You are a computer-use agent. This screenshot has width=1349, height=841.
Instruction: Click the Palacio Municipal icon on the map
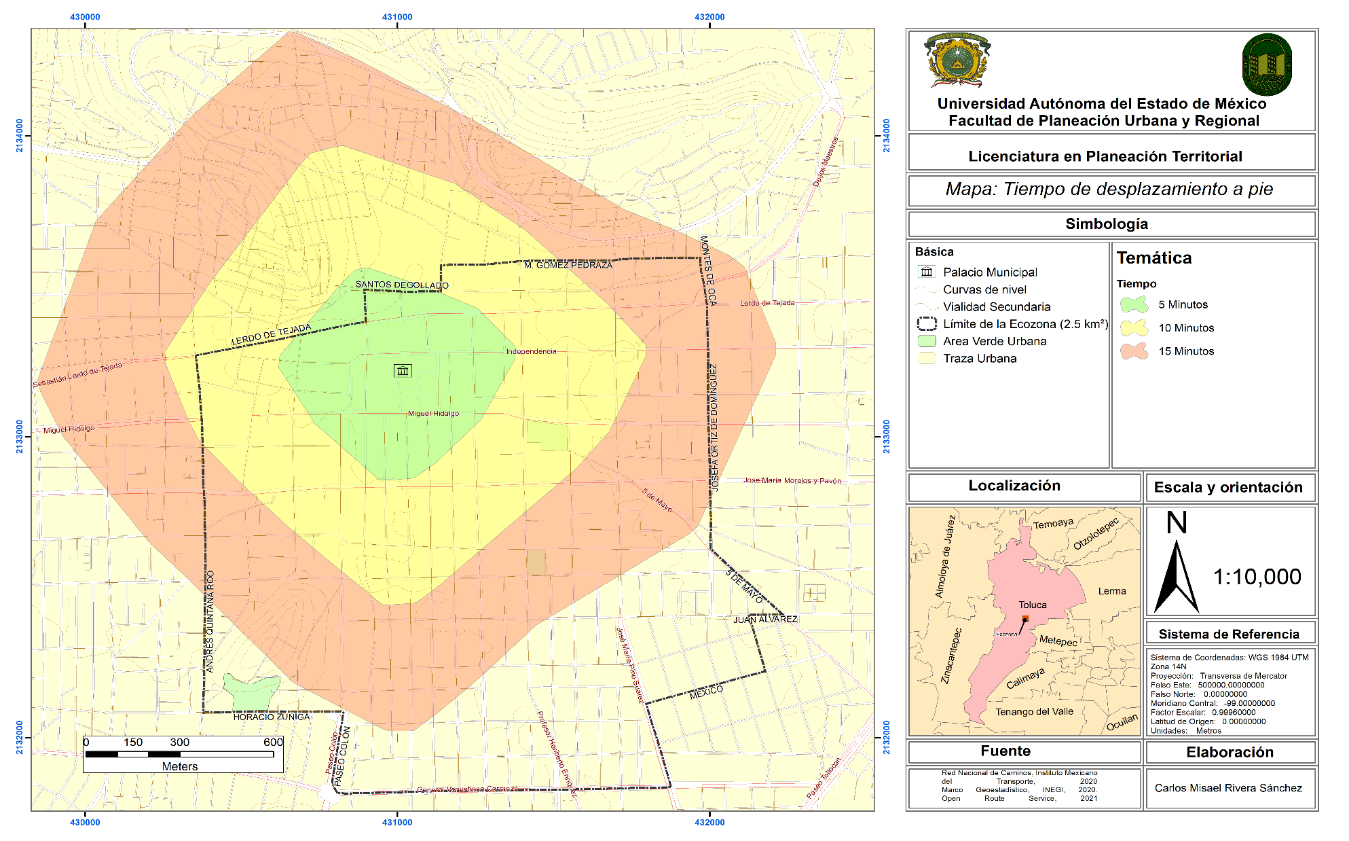tap(402, 371)
